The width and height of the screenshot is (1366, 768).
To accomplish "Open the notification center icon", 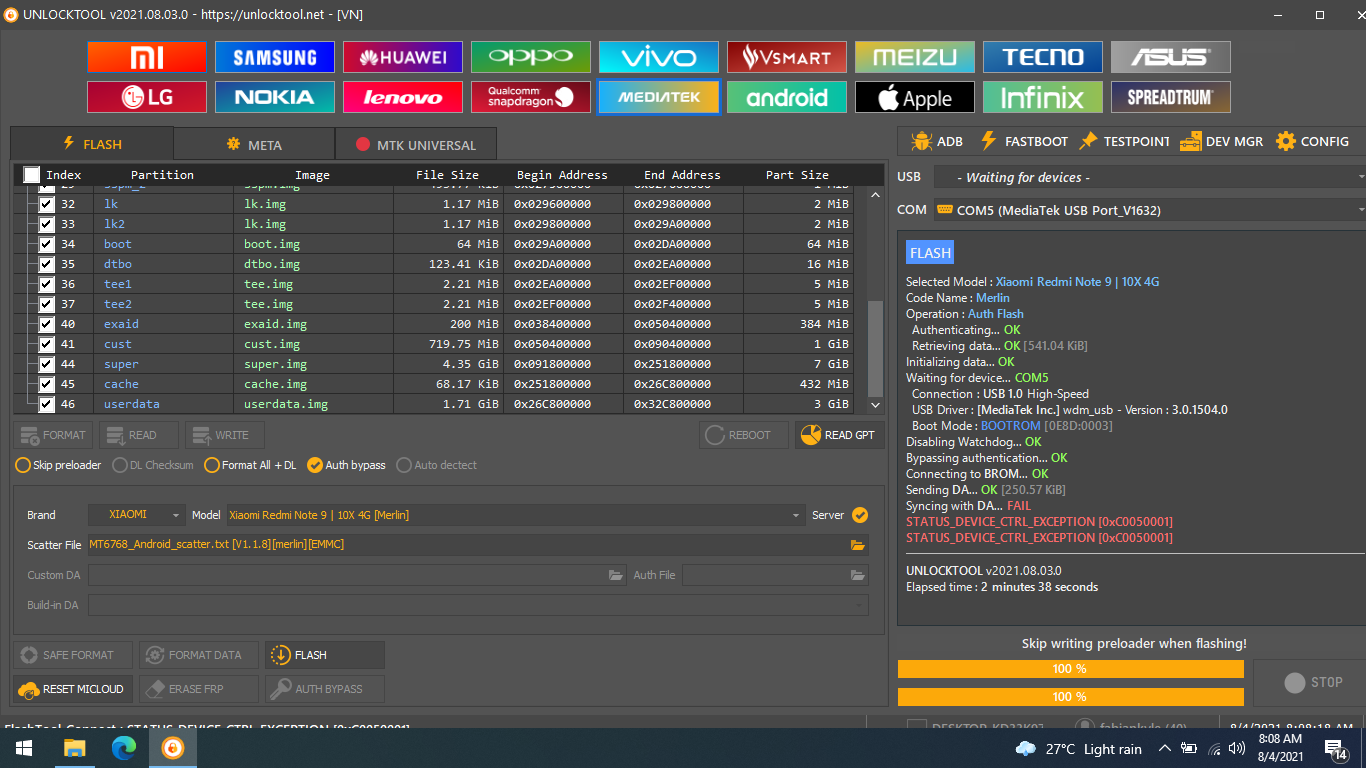I will (1336, 748).
